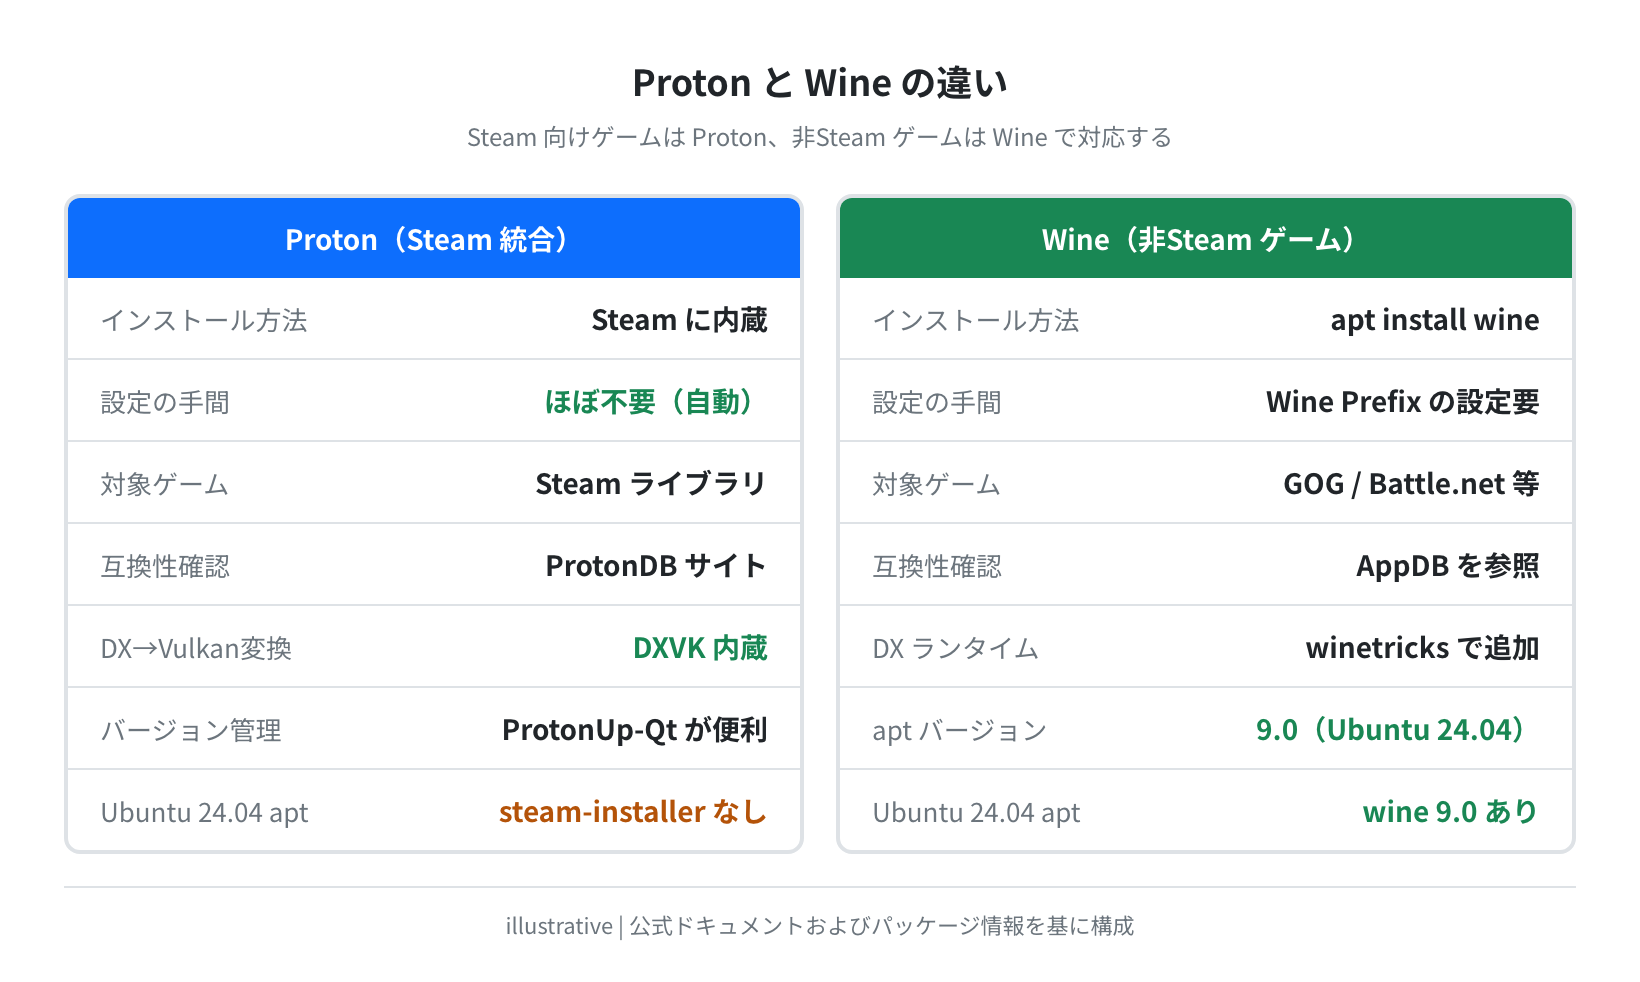This screenshot has height=982, width=1640.
Task: Click the blue Proton（Steam 統合）header
Action: click(x=434, y=238)
